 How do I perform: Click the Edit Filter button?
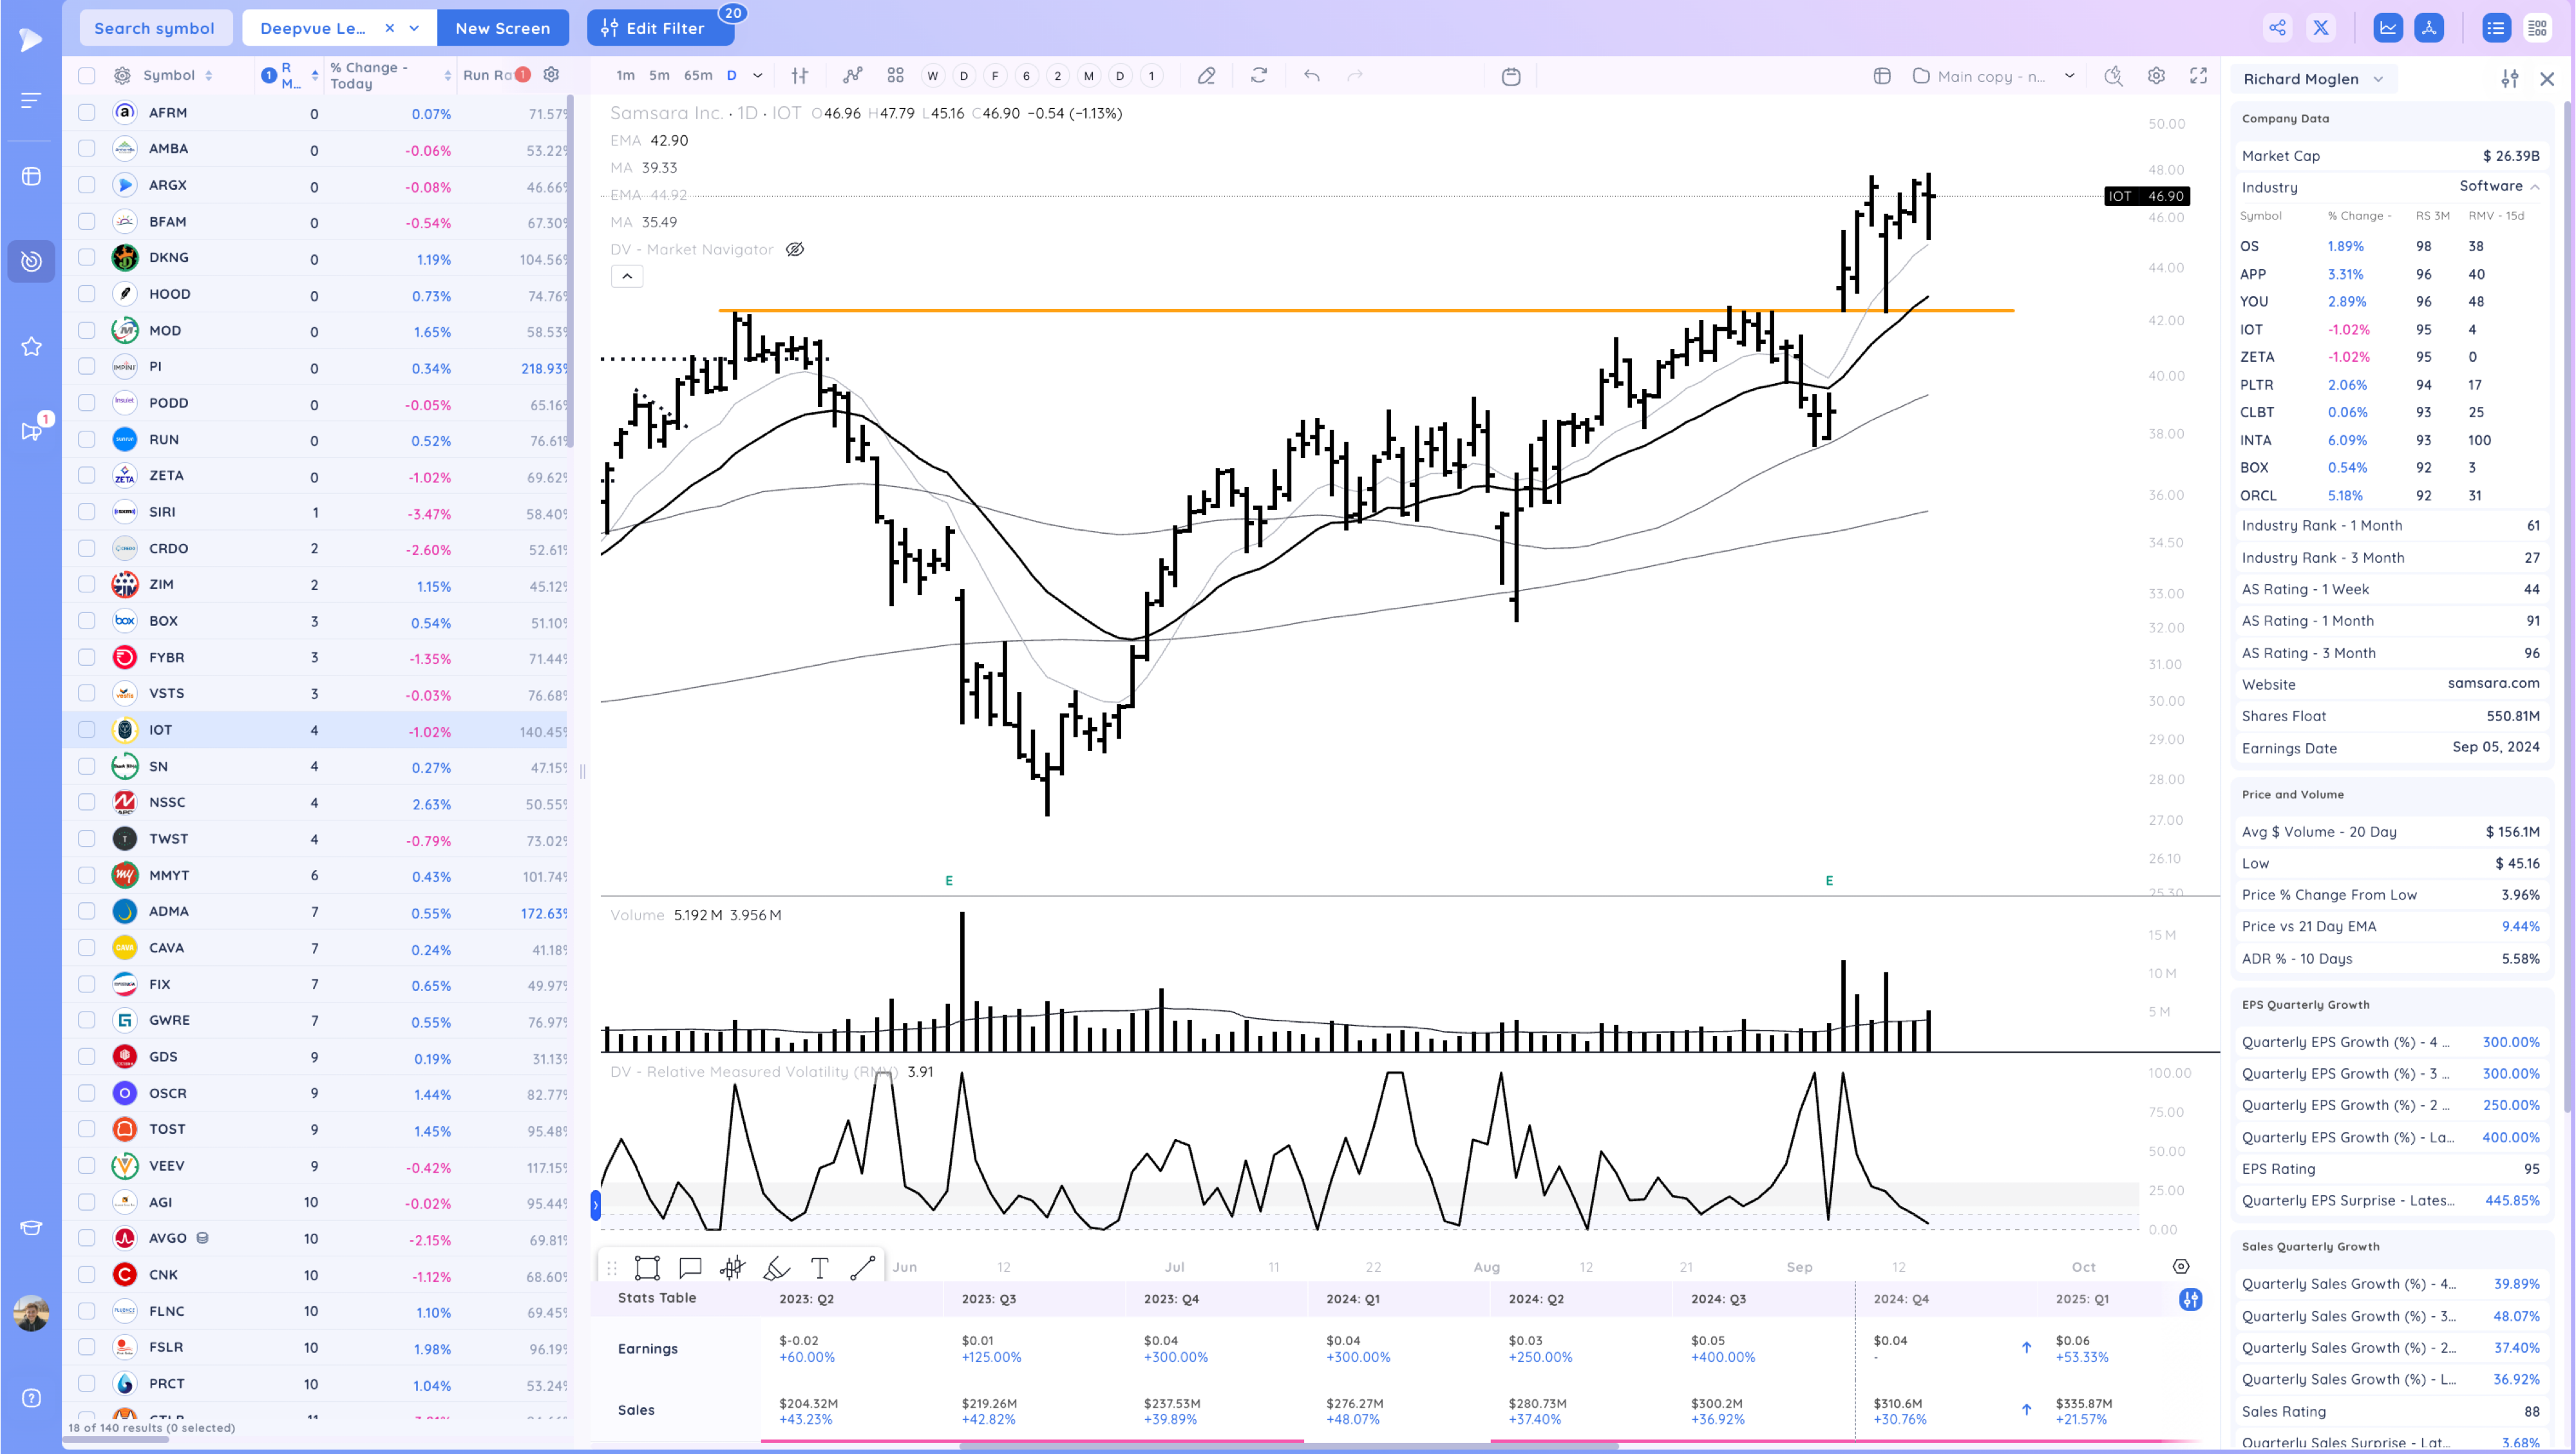pyautogui.click(x=655, y=28)
